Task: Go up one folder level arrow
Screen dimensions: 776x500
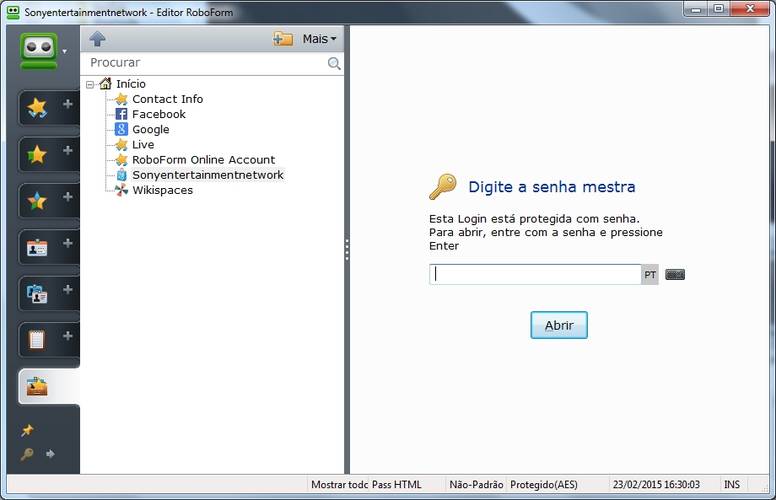Action: [x=97, y=39]
